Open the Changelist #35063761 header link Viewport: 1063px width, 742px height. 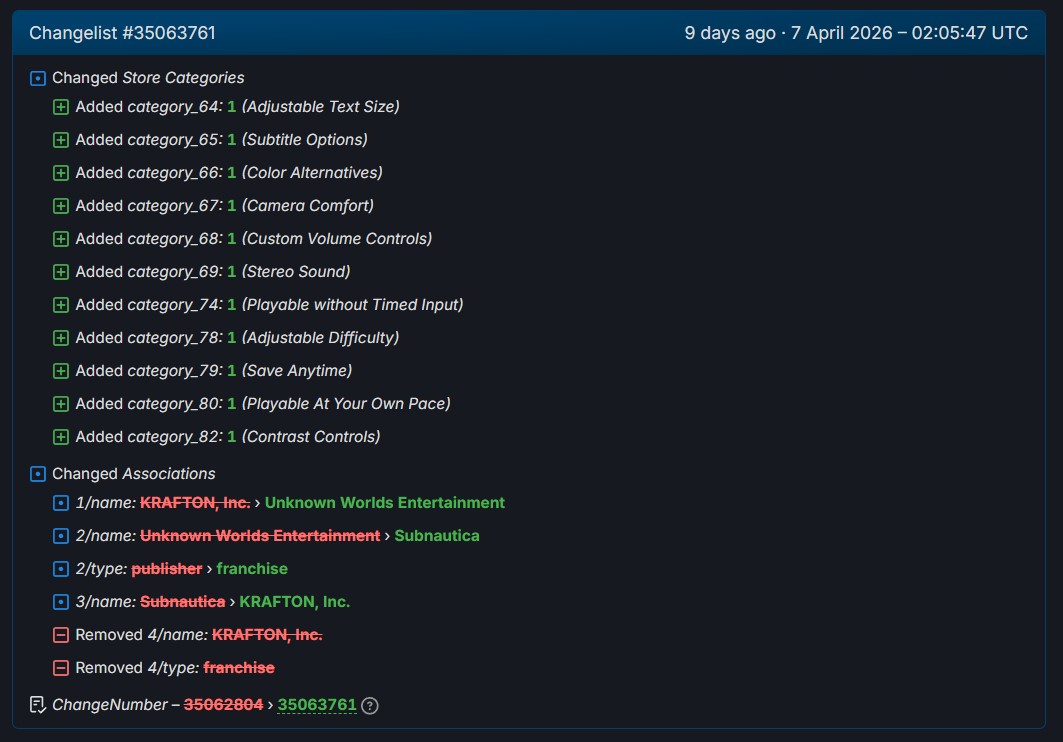[122, 33]
